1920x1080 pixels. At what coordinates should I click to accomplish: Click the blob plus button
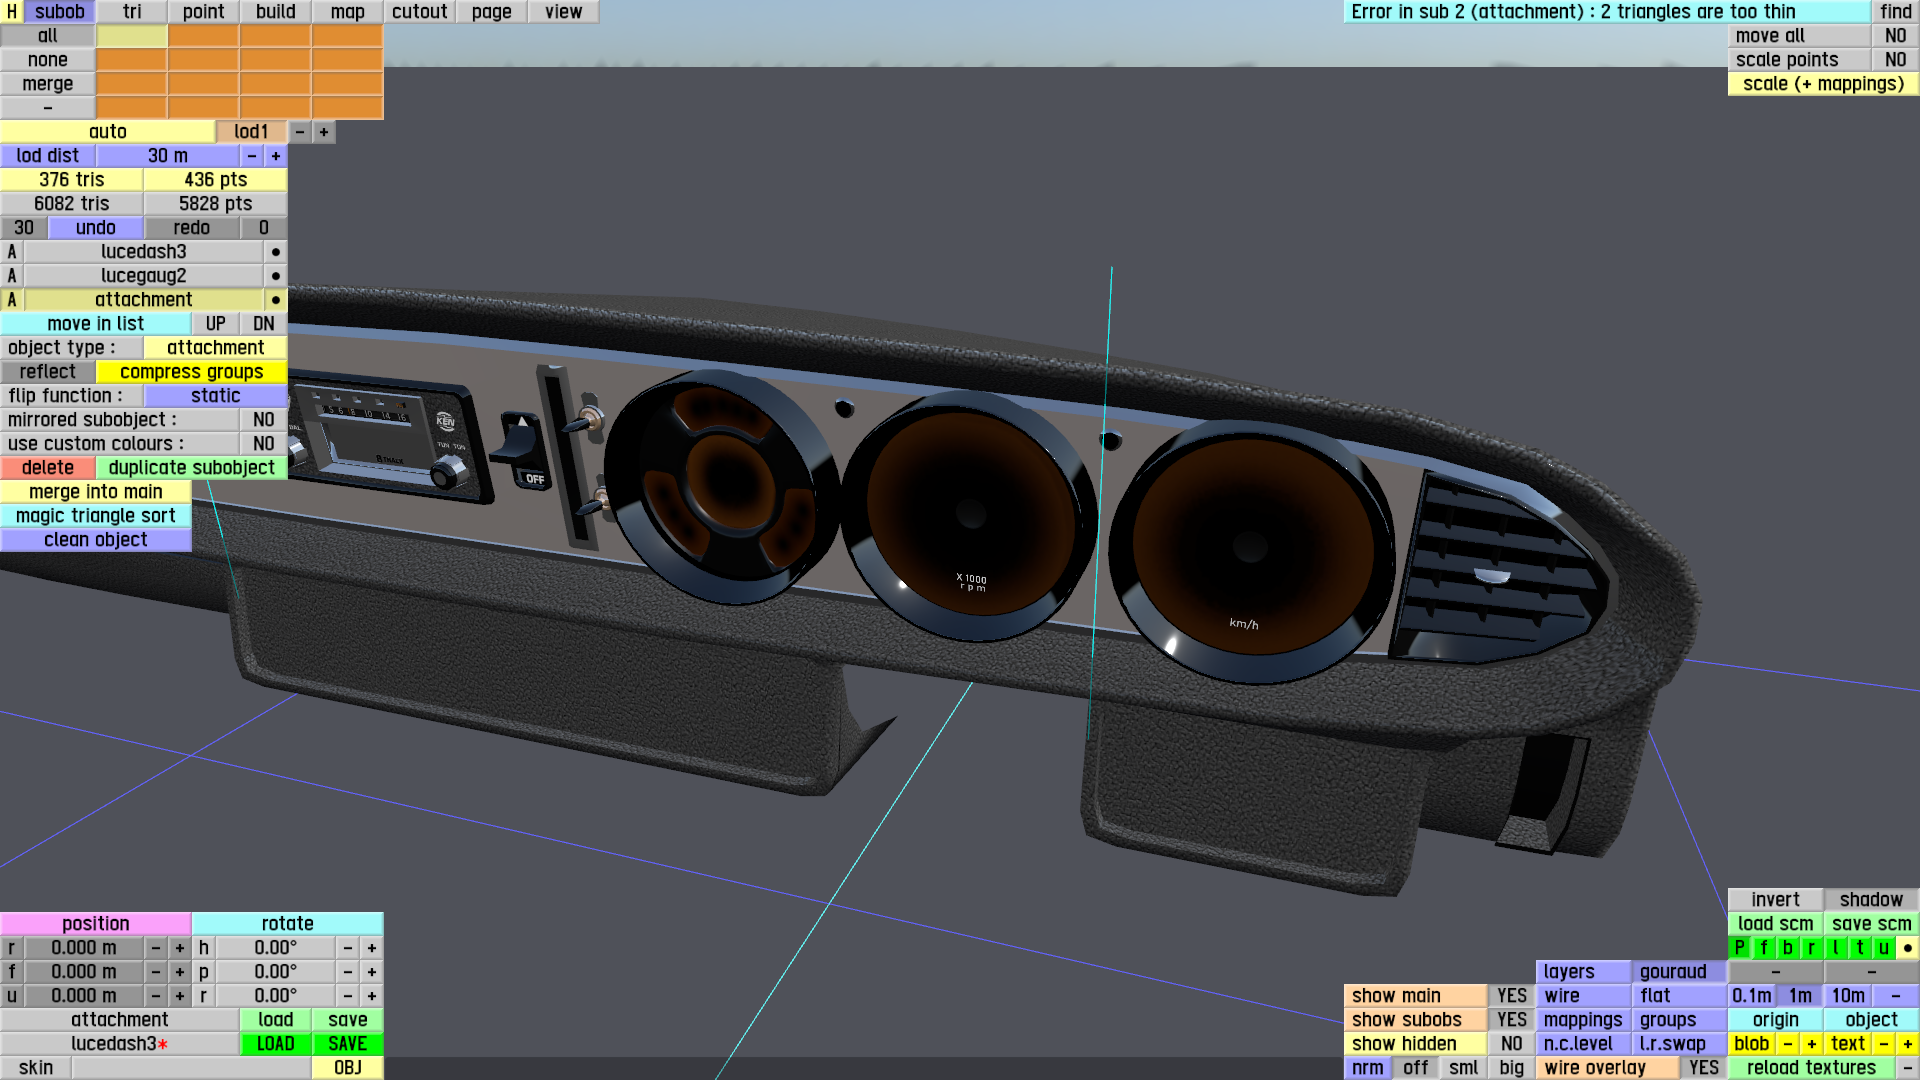1811,1044
